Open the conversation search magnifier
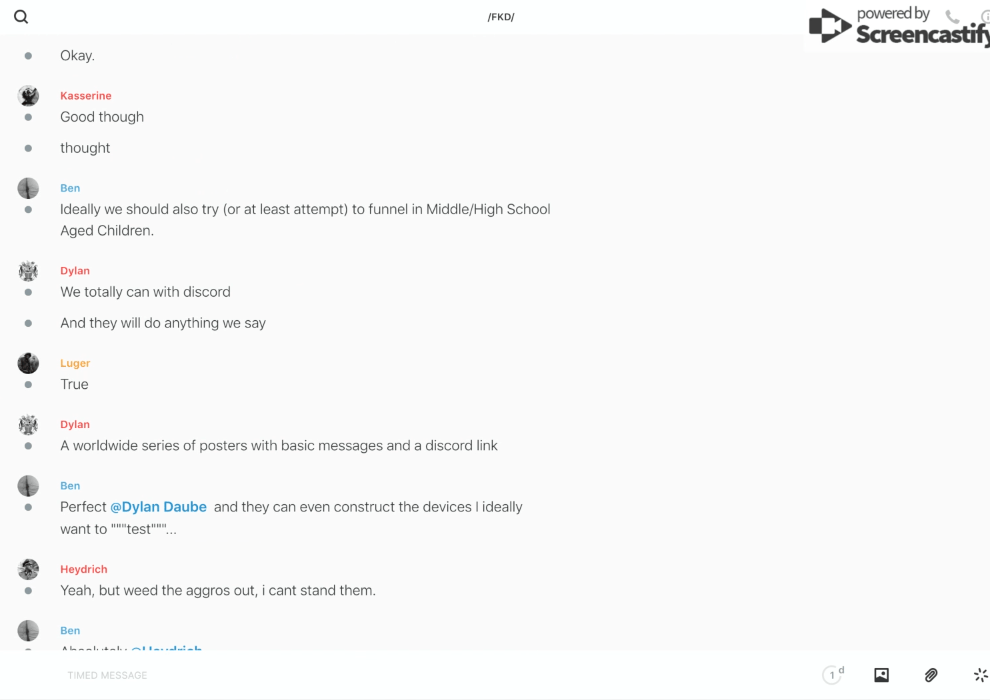The height and width of the screenshot is (700, 990). (x=21, y=17)
